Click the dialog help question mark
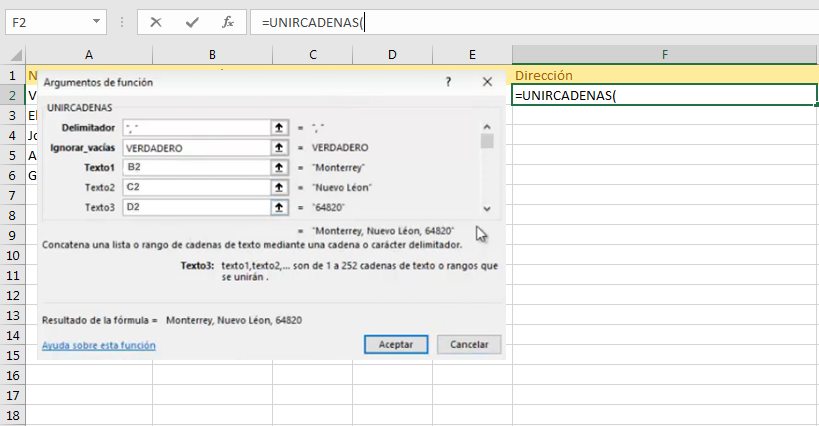 [x=448, y=82]
